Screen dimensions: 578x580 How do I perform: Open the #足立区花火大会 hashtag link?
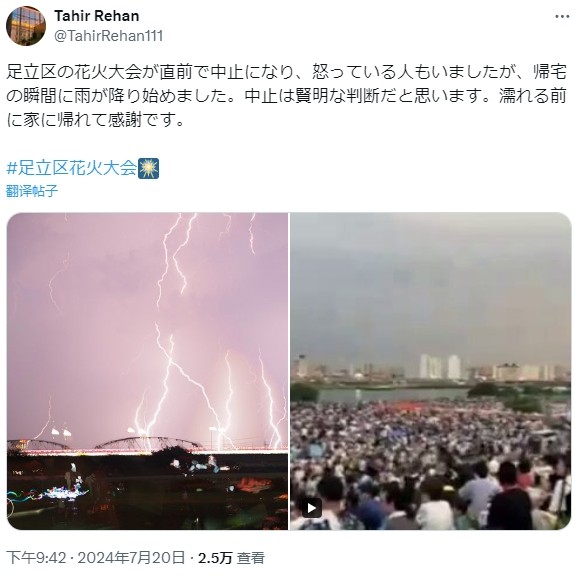(x=72, y=168)
